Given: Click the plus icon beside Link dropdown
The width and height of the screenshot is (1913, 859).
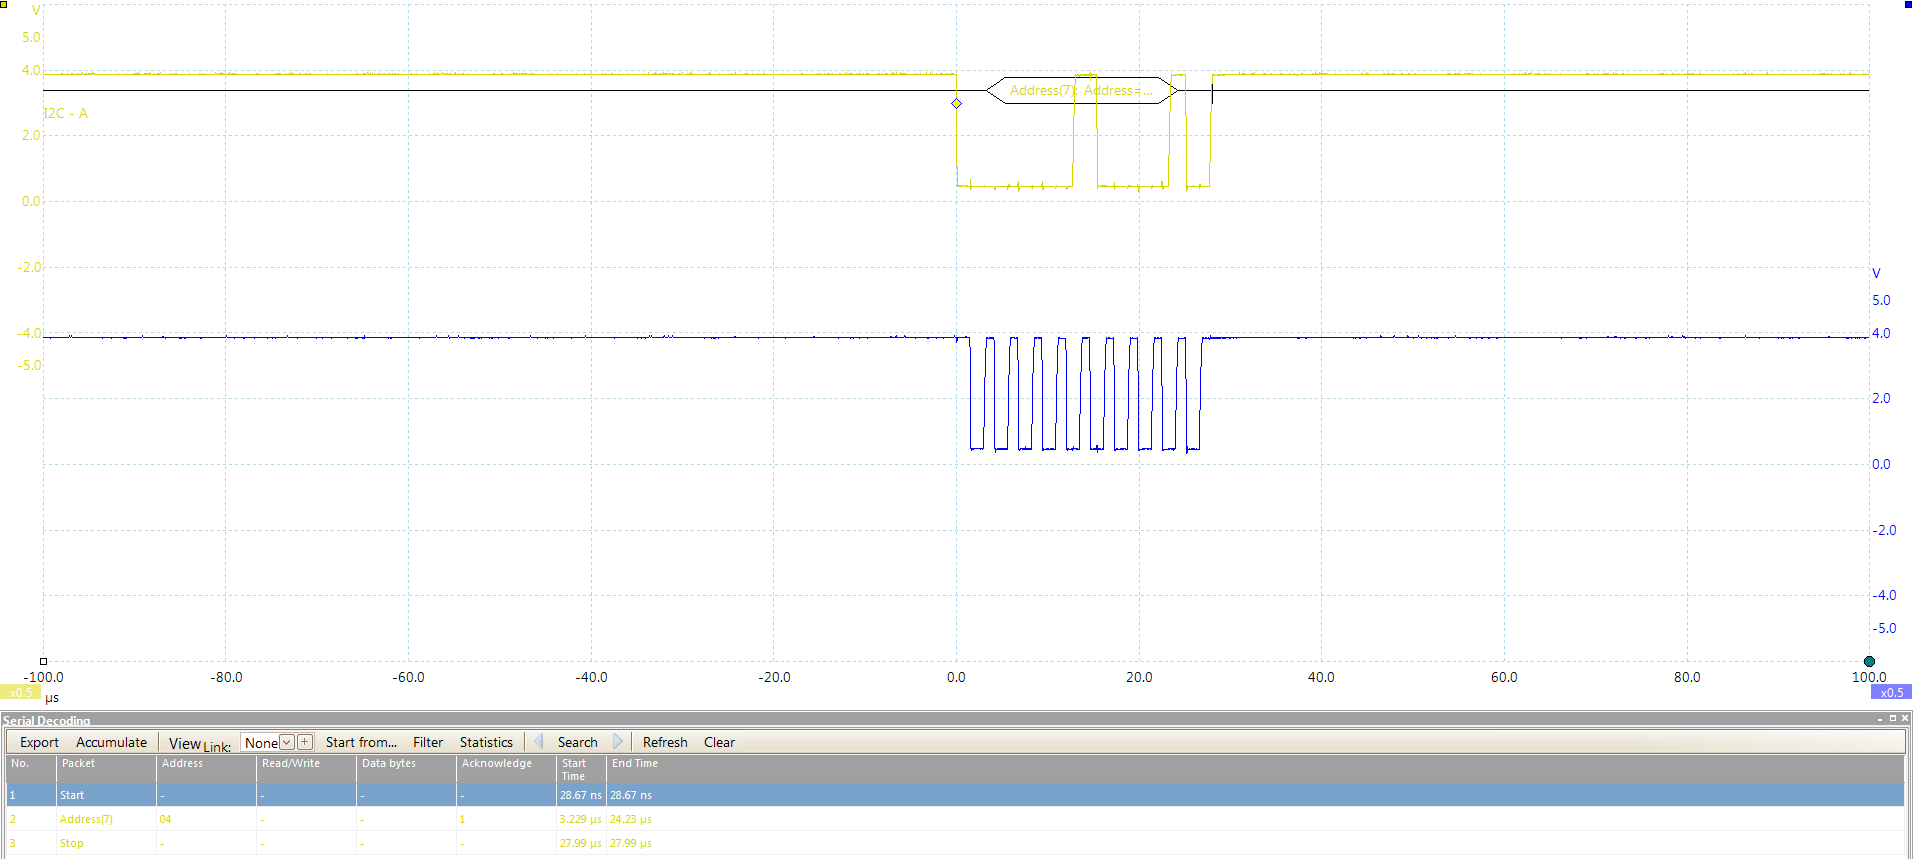Looking at the screenshot, I should tap(305, 742).
